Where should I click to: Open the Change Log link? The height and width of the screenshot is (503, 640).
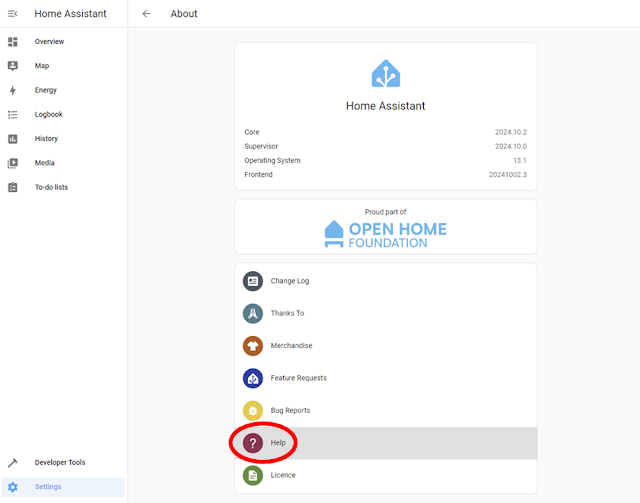click(x=290, y=281)
